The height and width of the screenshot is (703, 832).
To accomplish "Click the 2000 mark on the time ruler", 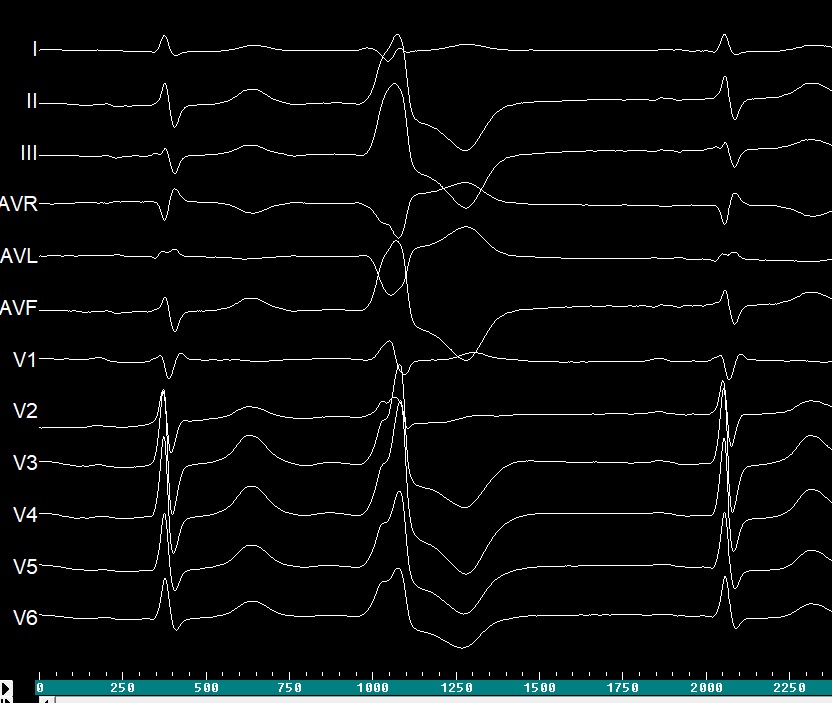I will pos(706,688).
